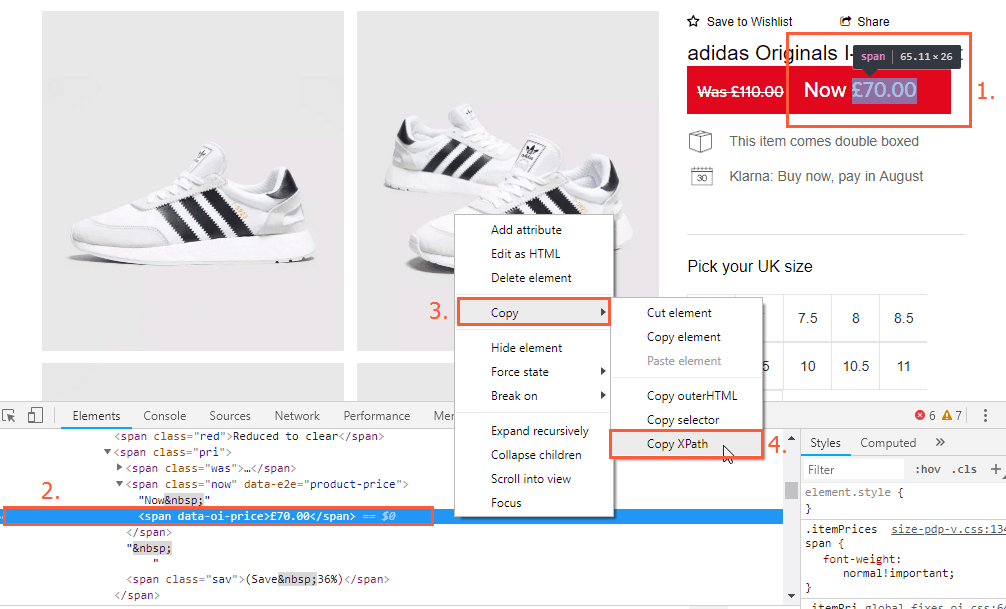Collapse the span class now node
The height and width of the screenshot is (609, 1006).
point(119,484)
